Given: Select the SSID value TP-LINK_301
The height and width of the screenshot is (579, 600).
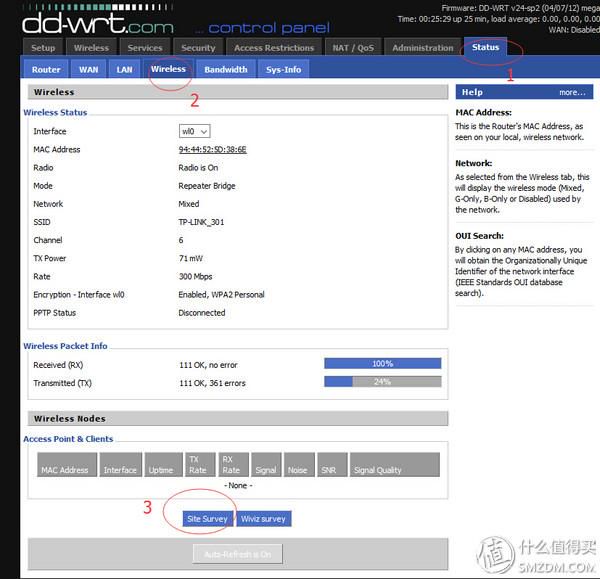Looking at the screenshot, I should coord(201,222).
